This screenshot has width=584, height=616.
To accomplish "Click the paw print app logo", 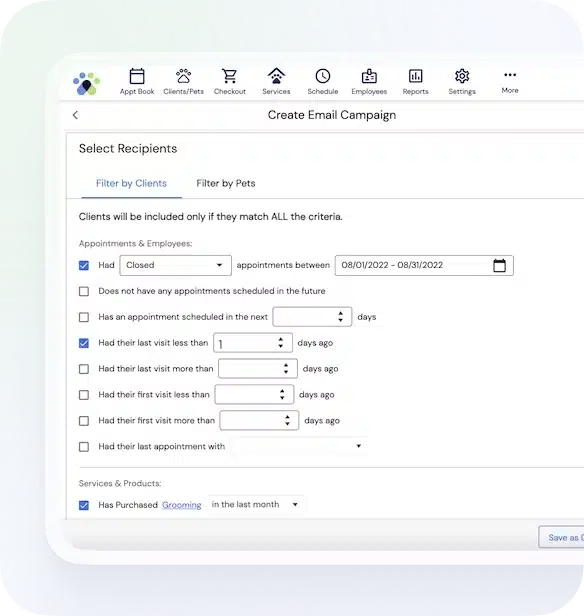I will [86, 83].
